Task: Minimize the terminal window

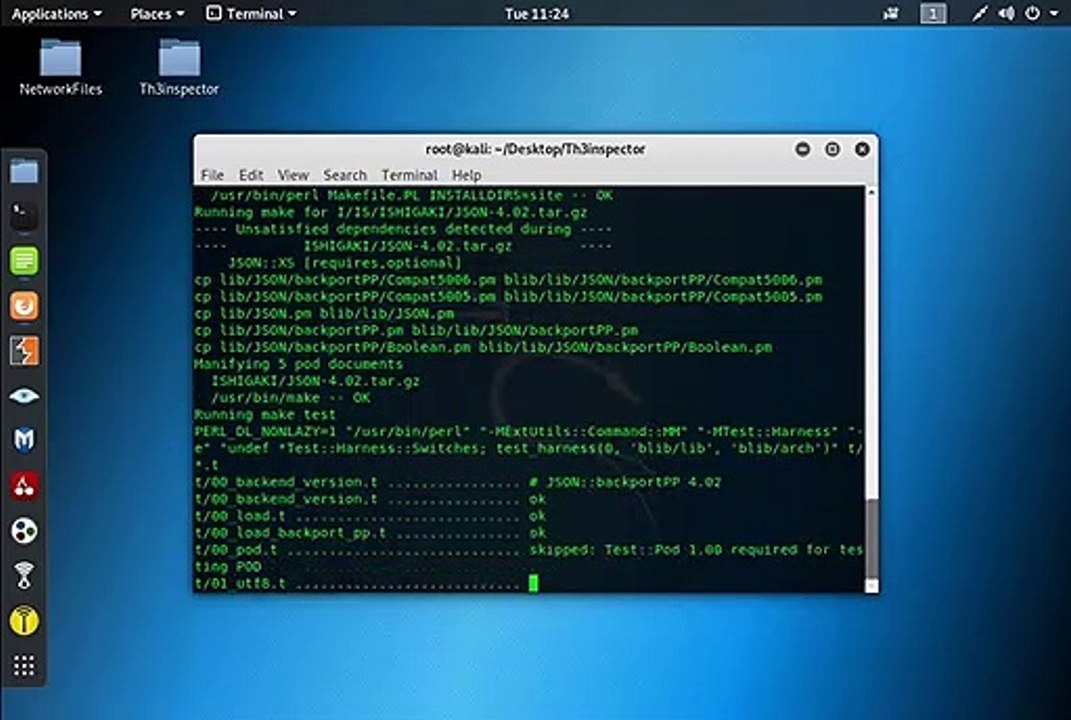Action: [x=803, y=149]
